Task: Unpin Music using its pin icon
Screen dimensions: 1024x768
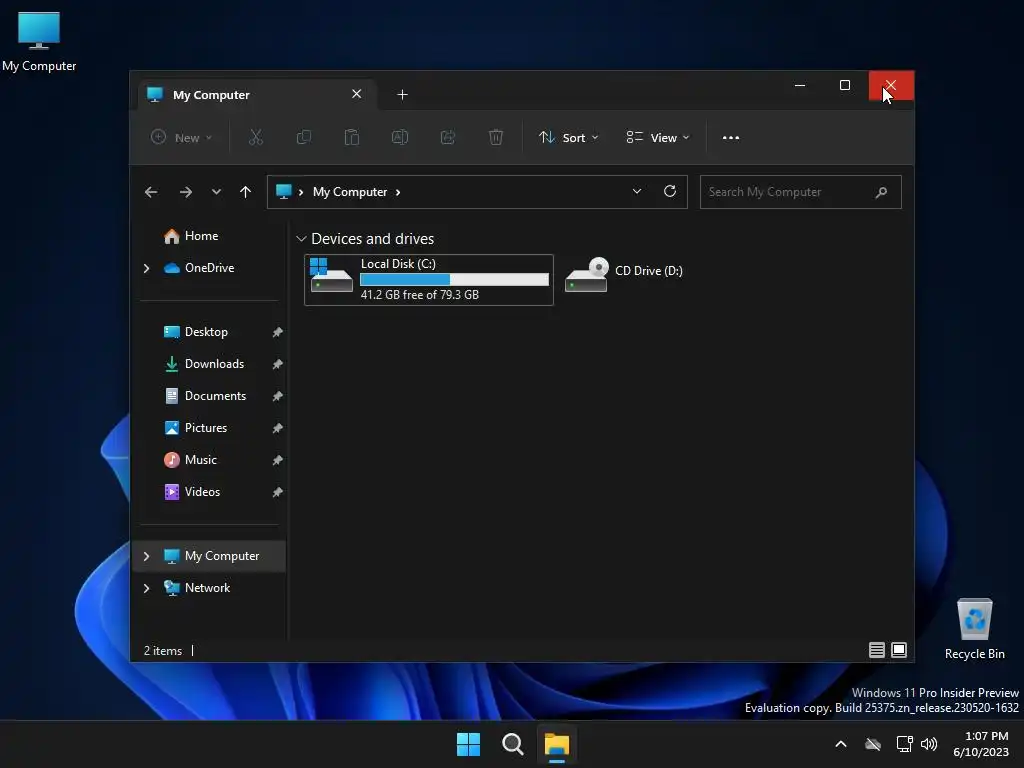Action: click(x=278, y=460)
